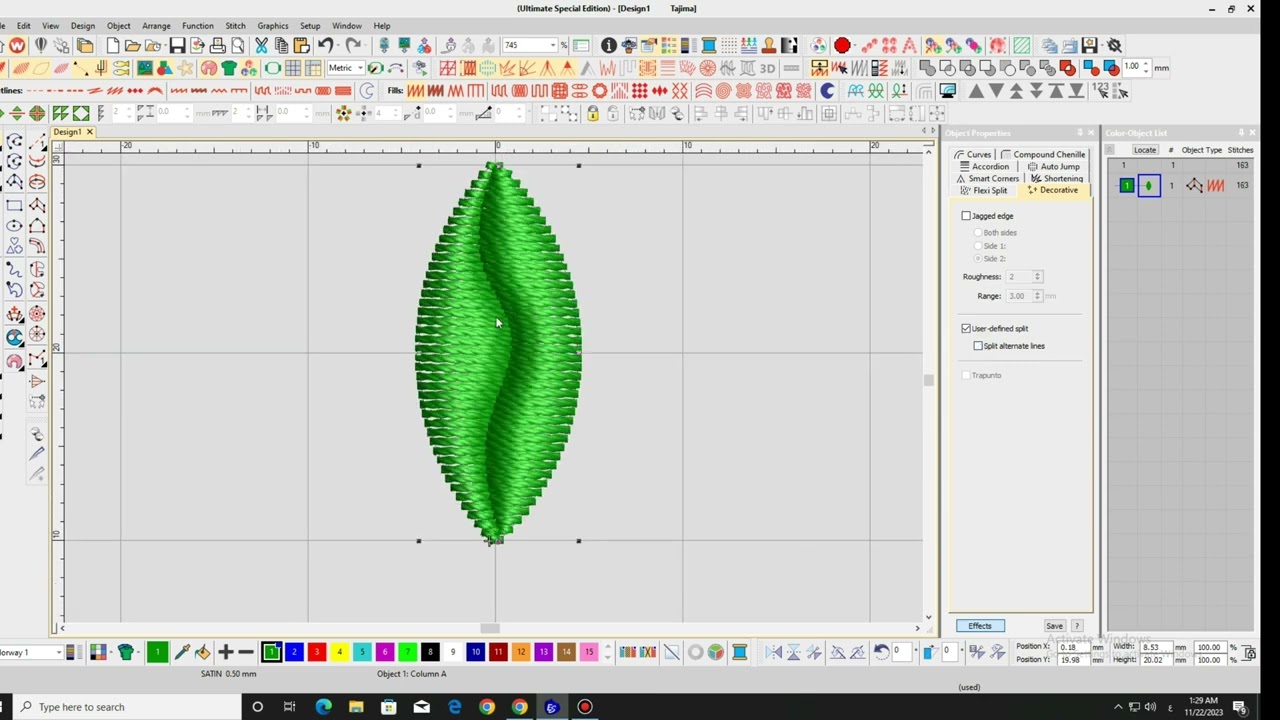Open the File menu

[x=2, y=26]
